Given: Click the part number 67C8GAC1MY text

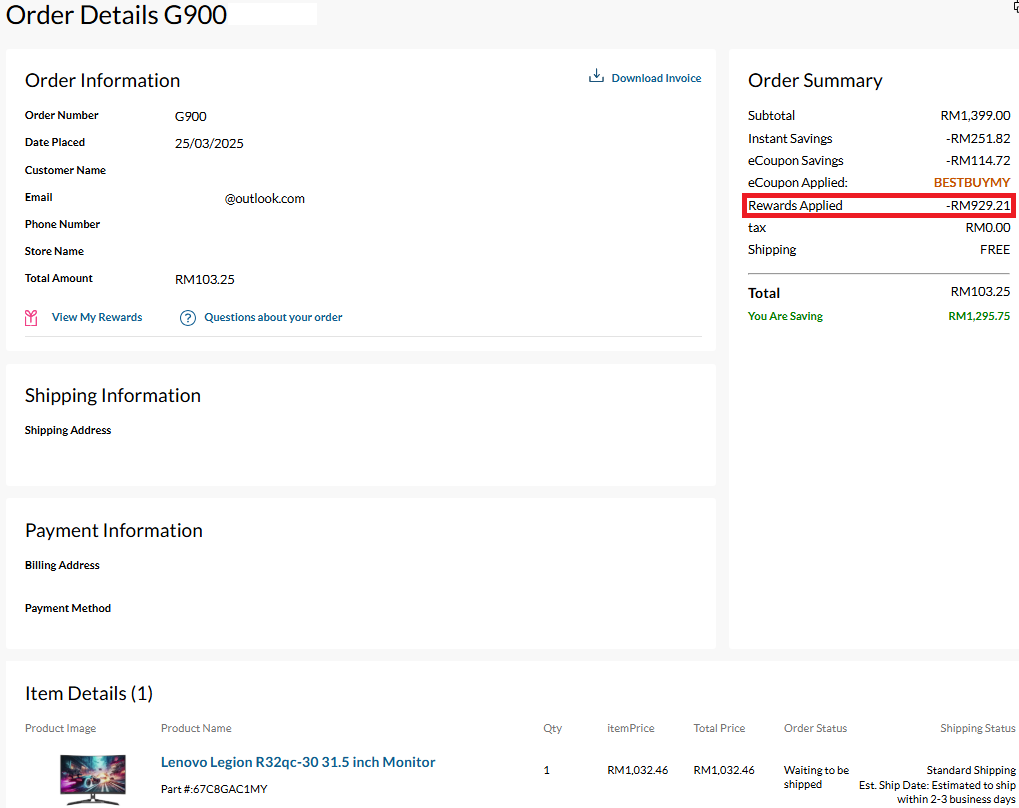Looking at the screenshot, I should [214, 789].
